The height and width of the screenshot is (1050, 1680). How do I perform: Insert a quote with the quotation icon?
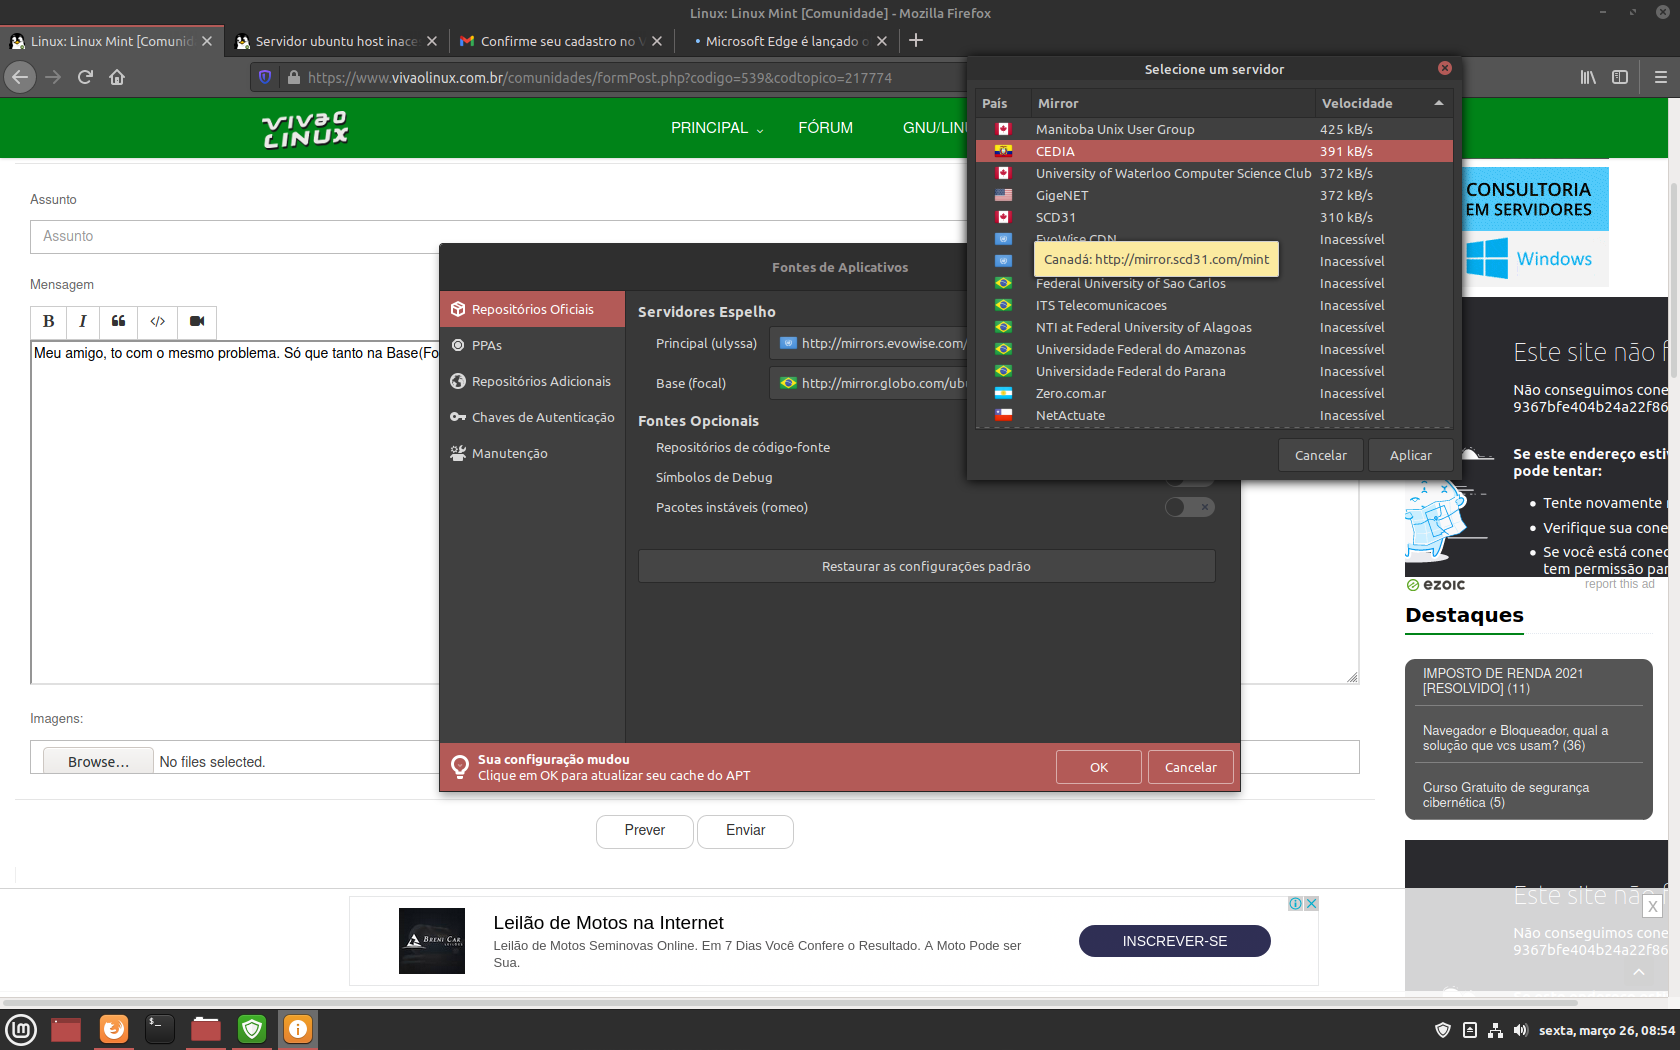(118, 321)
